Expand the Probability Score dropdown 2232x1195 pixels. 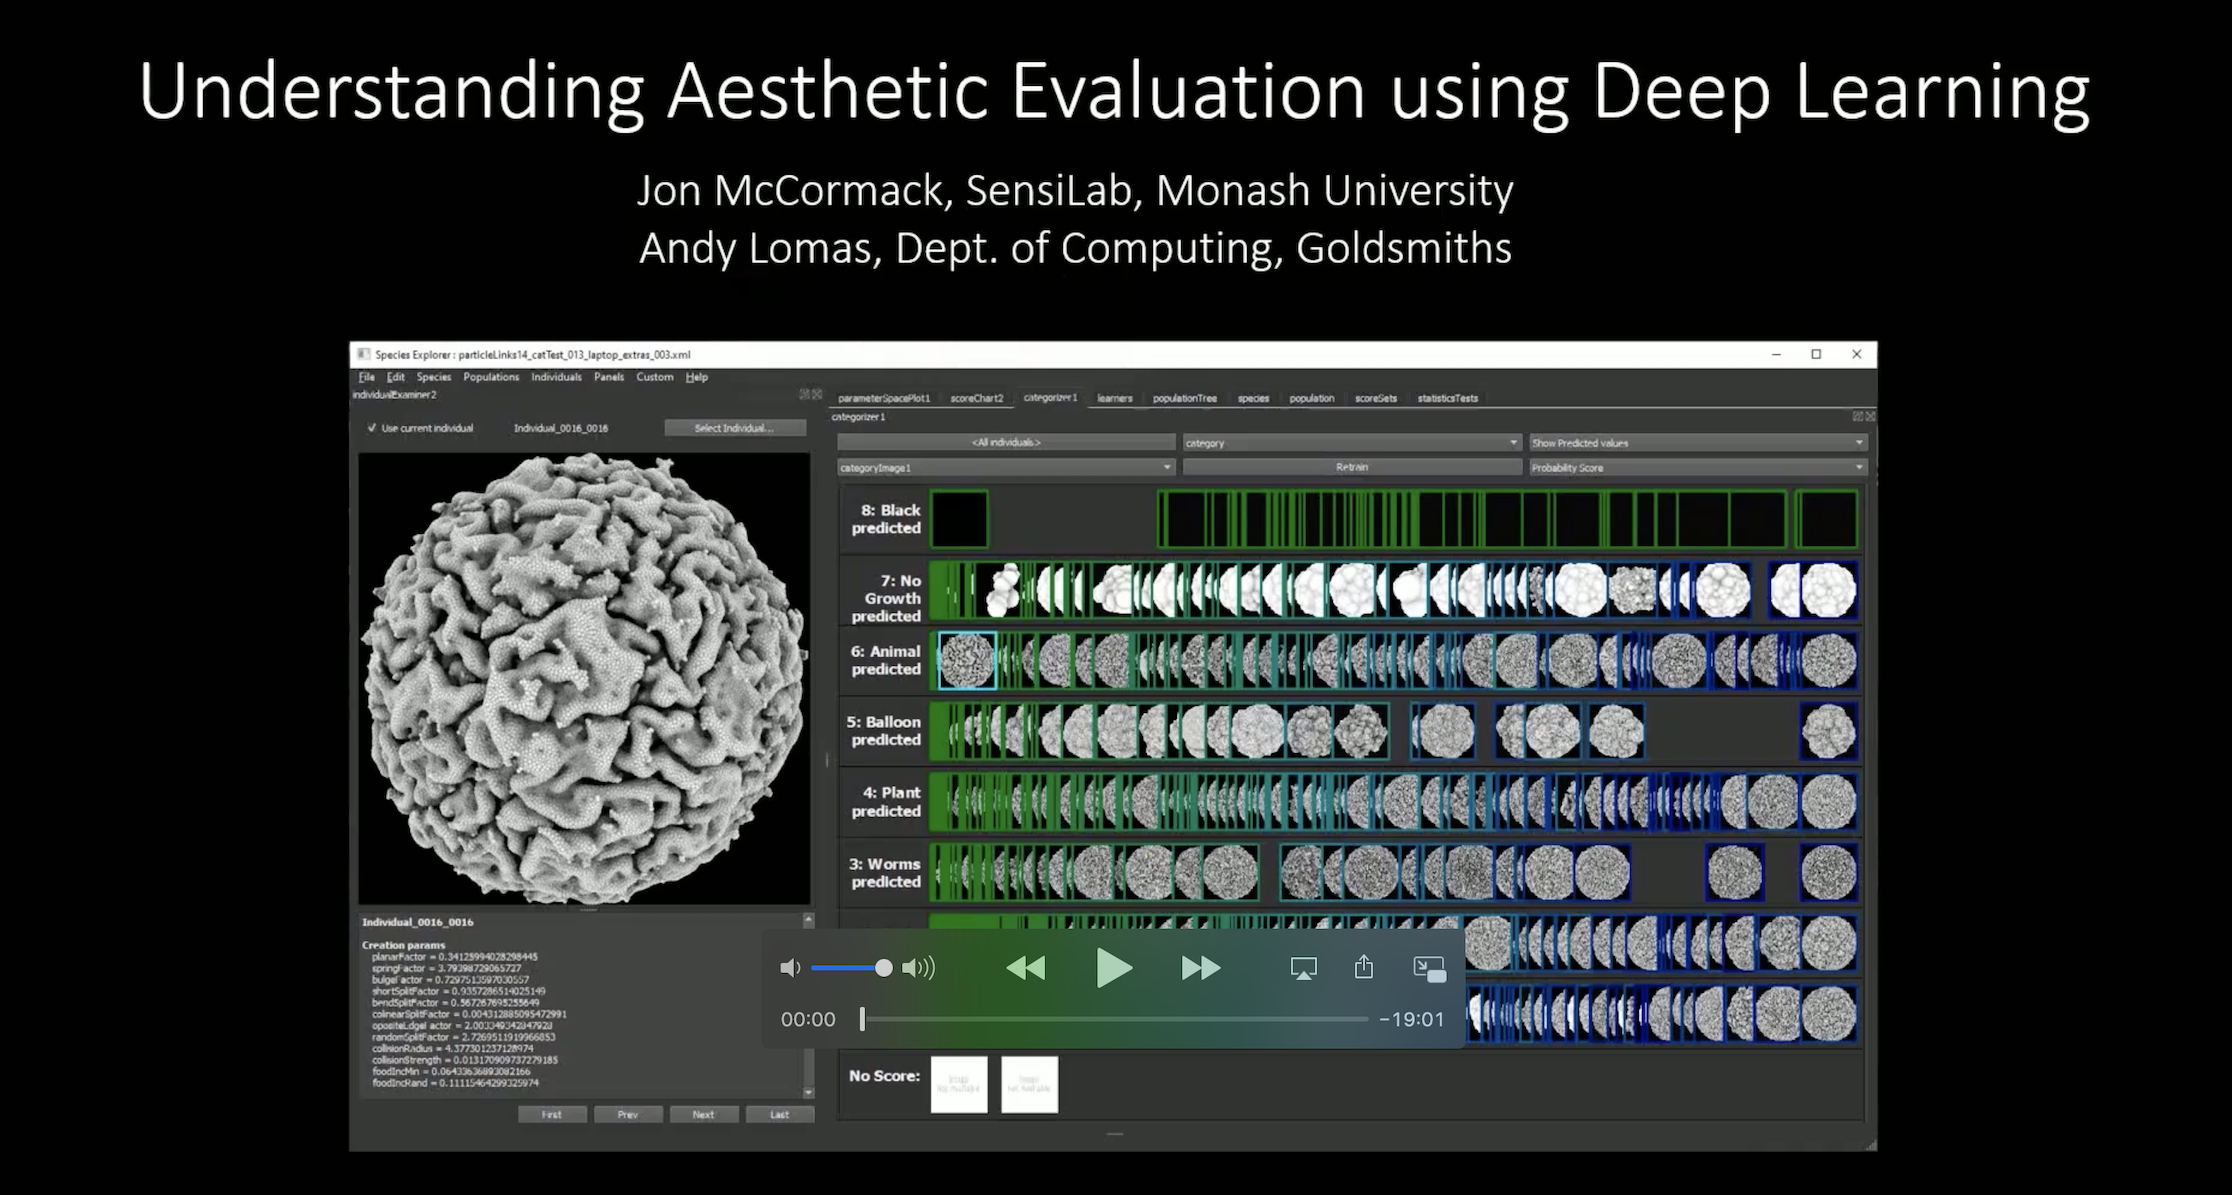click(1697, 468)
